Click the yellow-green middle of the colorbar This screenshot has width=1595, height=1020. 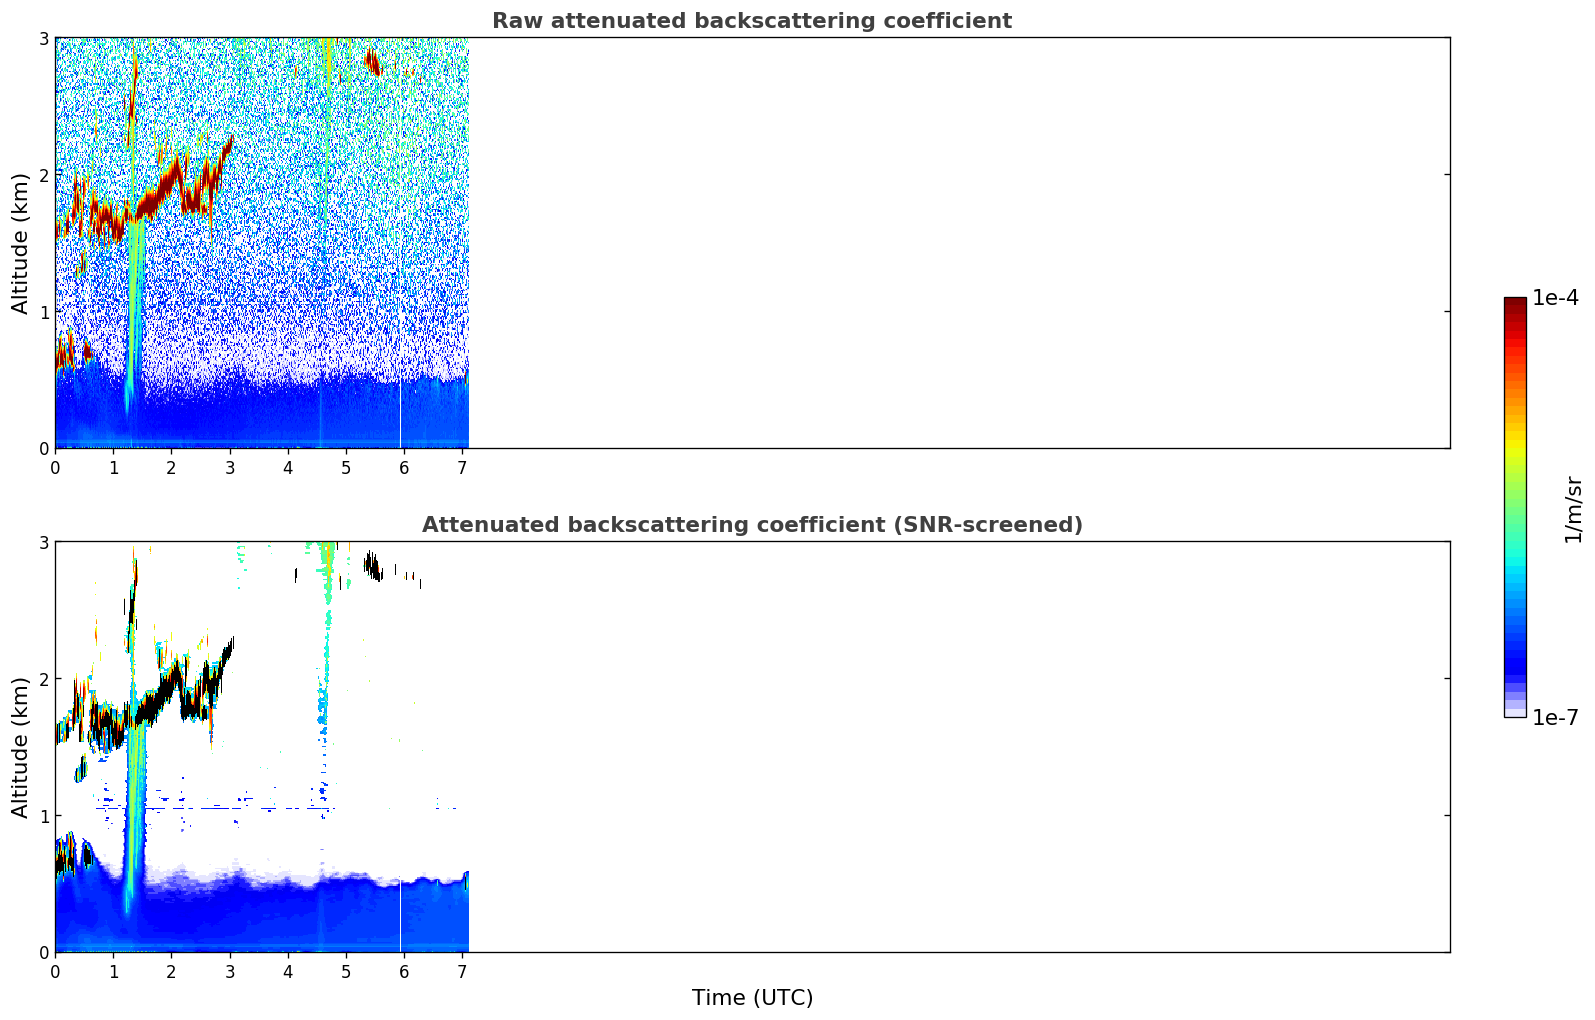pos(1515,462)
